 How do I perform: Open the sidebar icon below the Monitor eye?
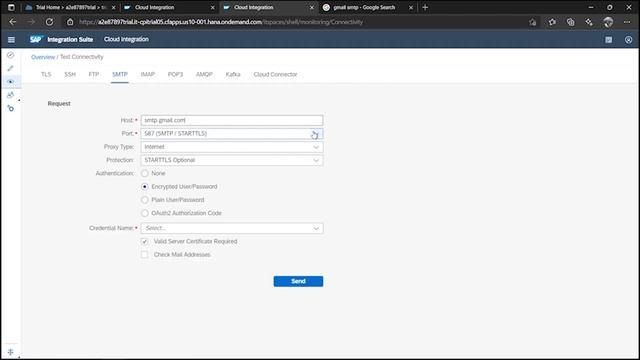click(11, 95)
